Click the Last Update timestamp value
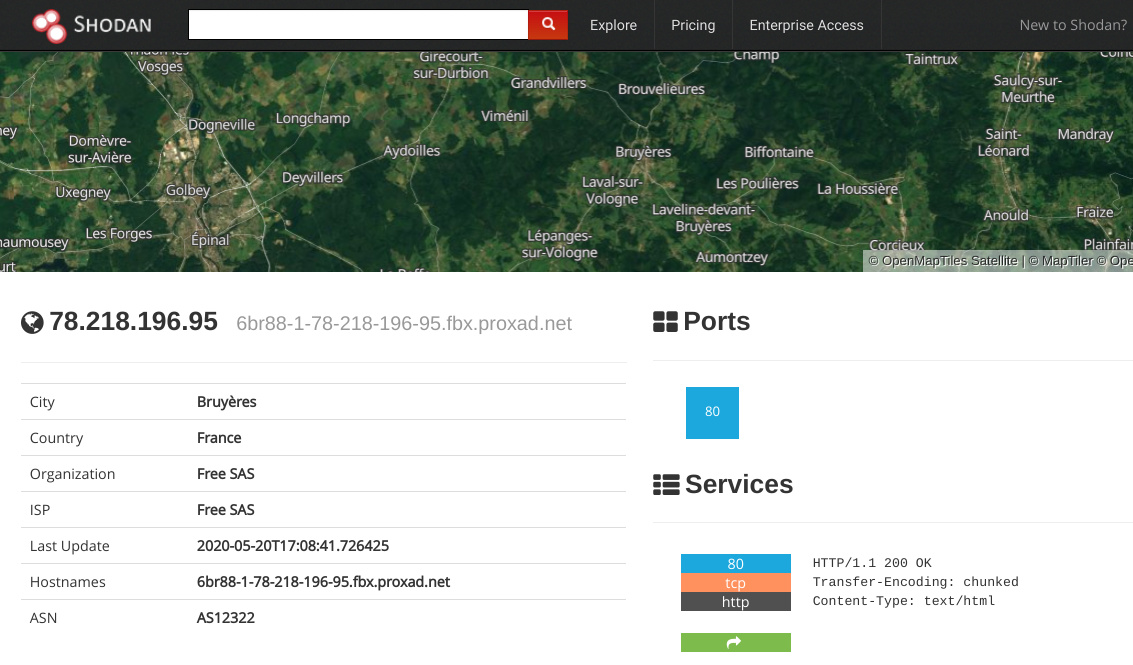 pos(293,546)
